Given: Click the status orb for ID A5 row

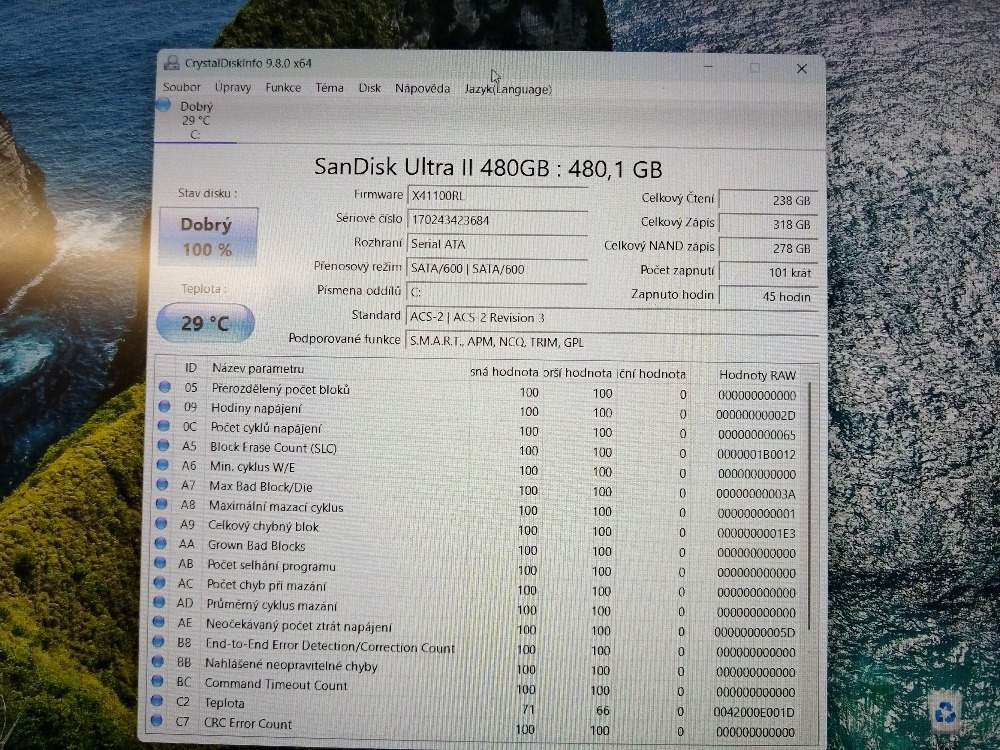Looking at the screenshot, I should [x=163, y=445].
